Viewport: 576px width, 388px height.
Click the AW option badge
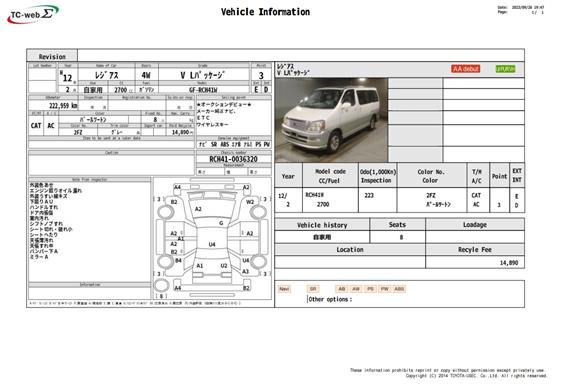click(x=356, y=289)
